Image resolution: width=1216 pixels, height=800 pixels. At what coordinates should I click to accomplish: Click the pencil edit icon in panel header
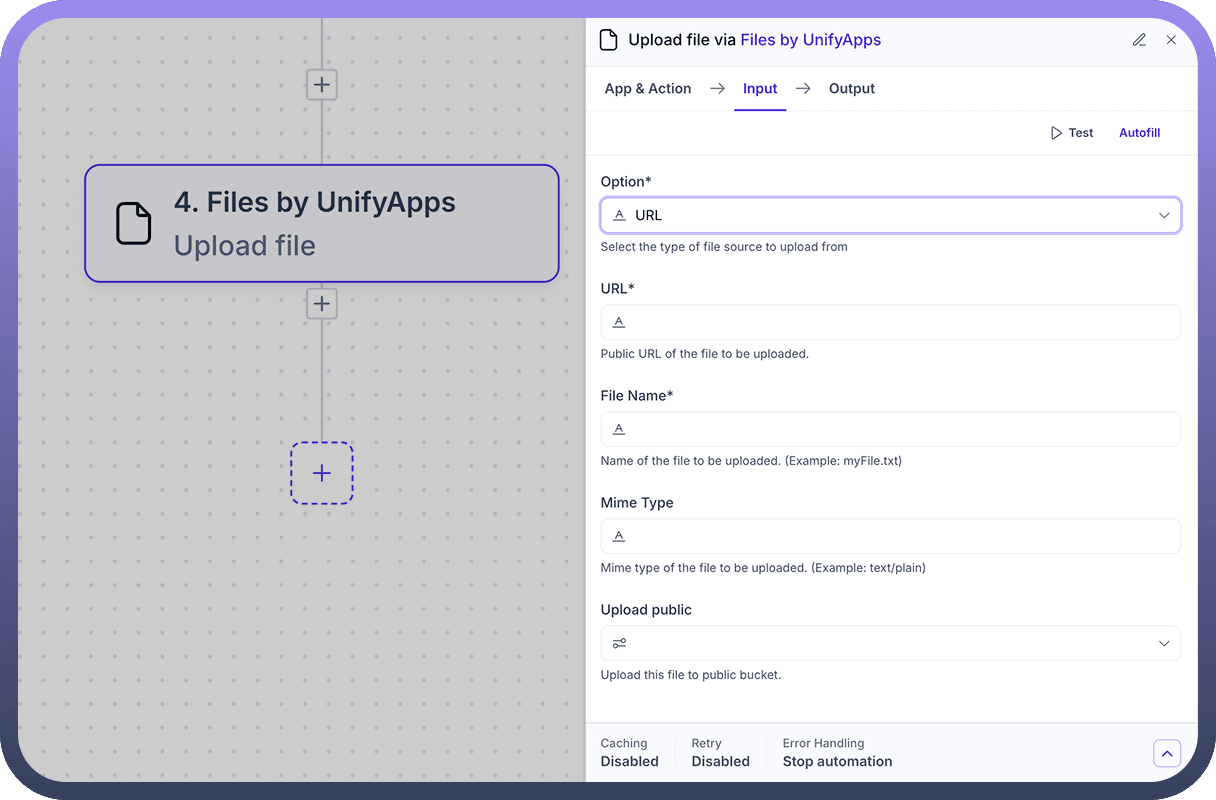click(1139, 40)
